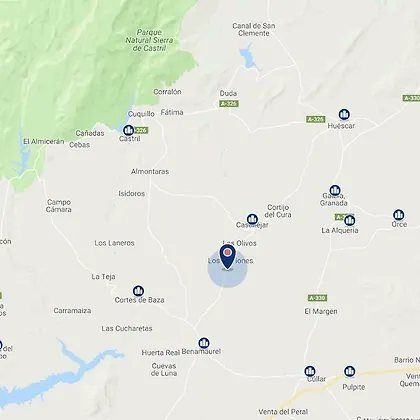The image size is (420, 420).
Task: Click the hotel marker at La Alquería
Action: tap(349, 220)
